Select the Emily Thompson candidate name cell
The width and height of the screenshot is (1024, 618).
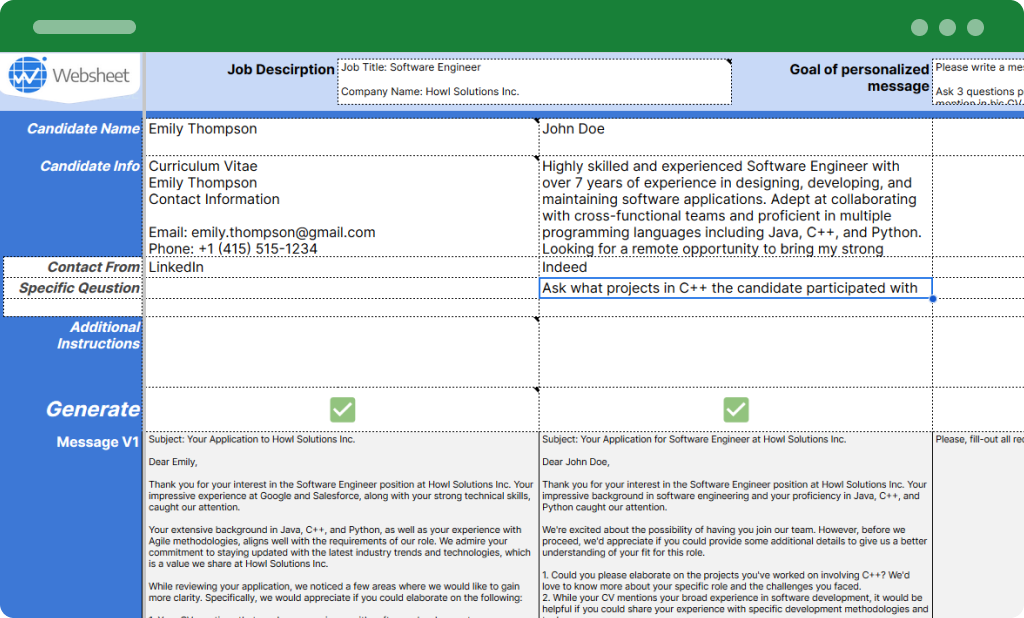(342, 137)
